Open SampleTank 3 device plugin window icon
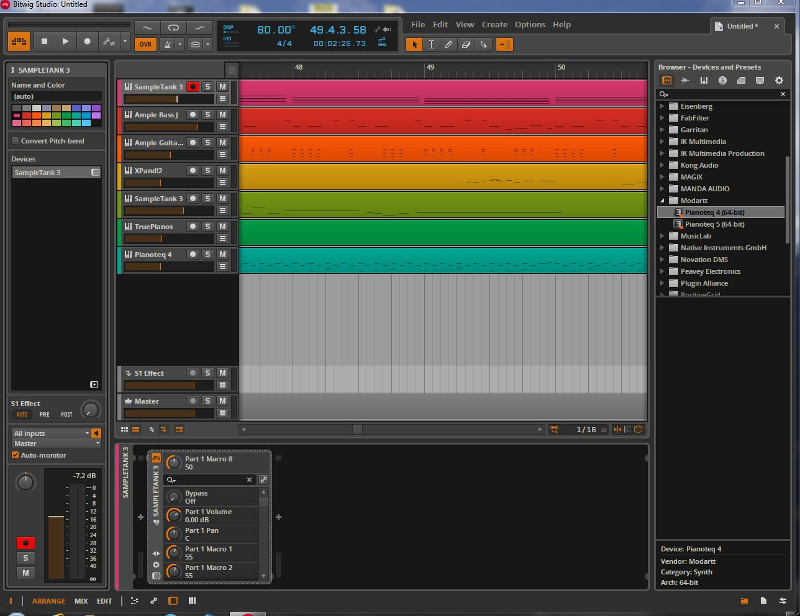This screenshot has width=800, height=616. click(x=95, y=173)
